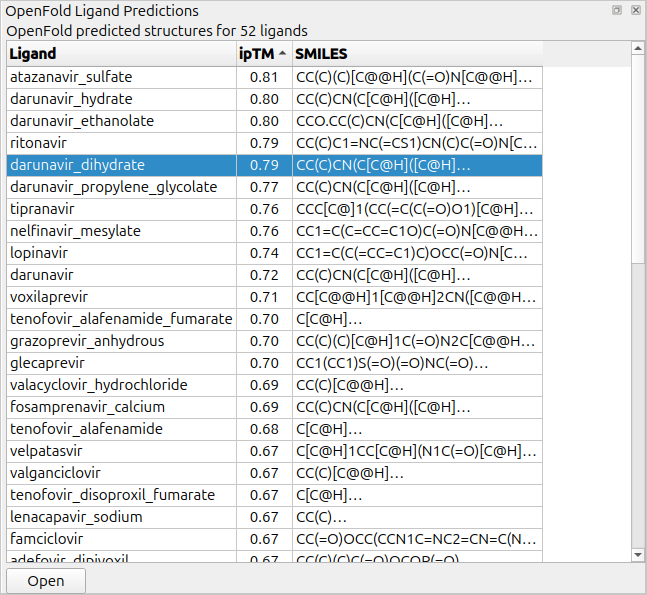The image size is (647, 595).
Task: Click the velpatasvir SMILES cell
Action: click(x=417, y=451)
